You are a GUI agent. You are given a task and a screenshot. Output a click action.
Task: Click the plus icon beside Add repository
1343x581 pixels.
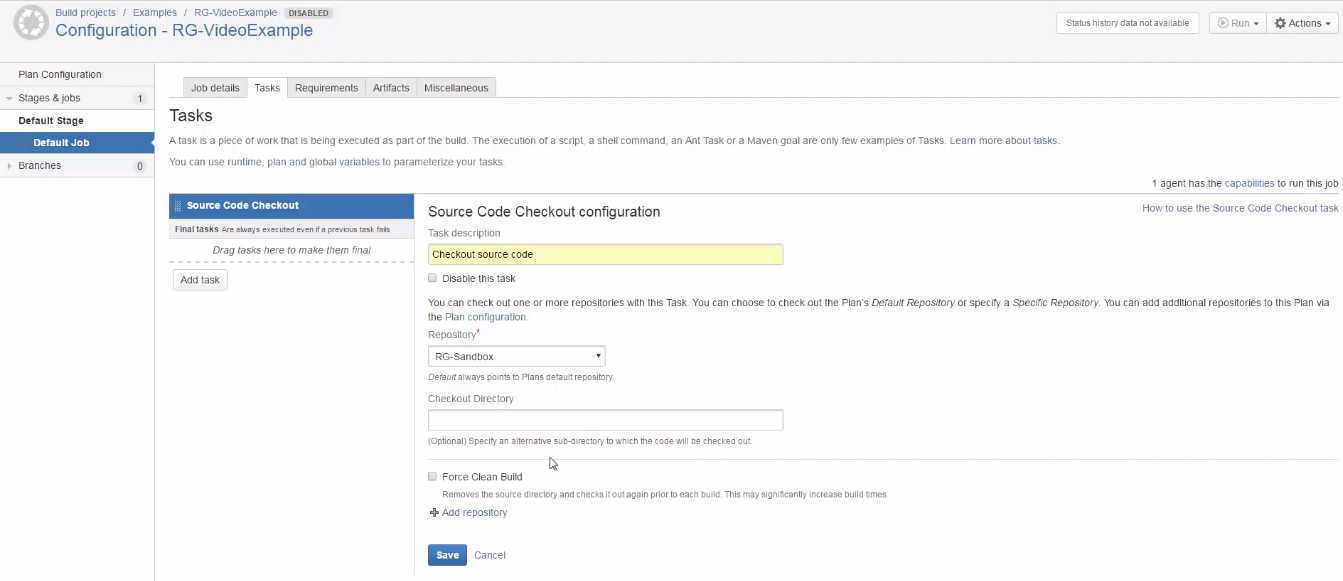[434, 513]
